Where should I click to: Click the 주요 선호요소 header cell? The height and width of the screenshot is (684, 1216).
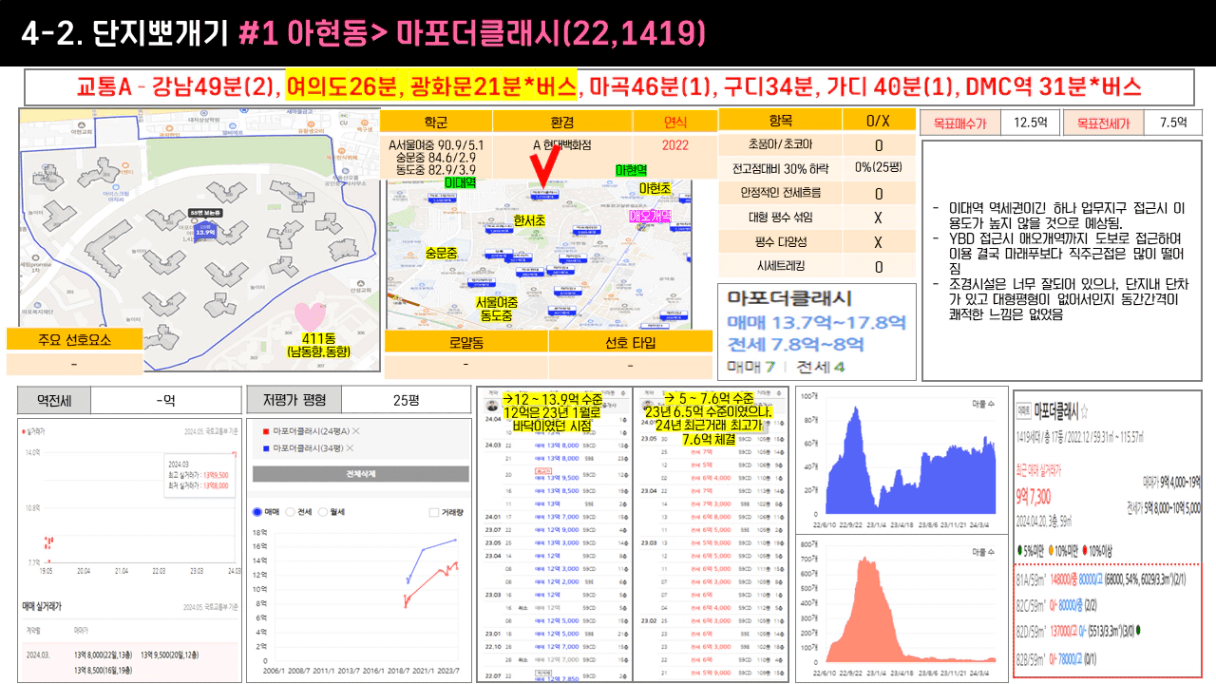73,339
